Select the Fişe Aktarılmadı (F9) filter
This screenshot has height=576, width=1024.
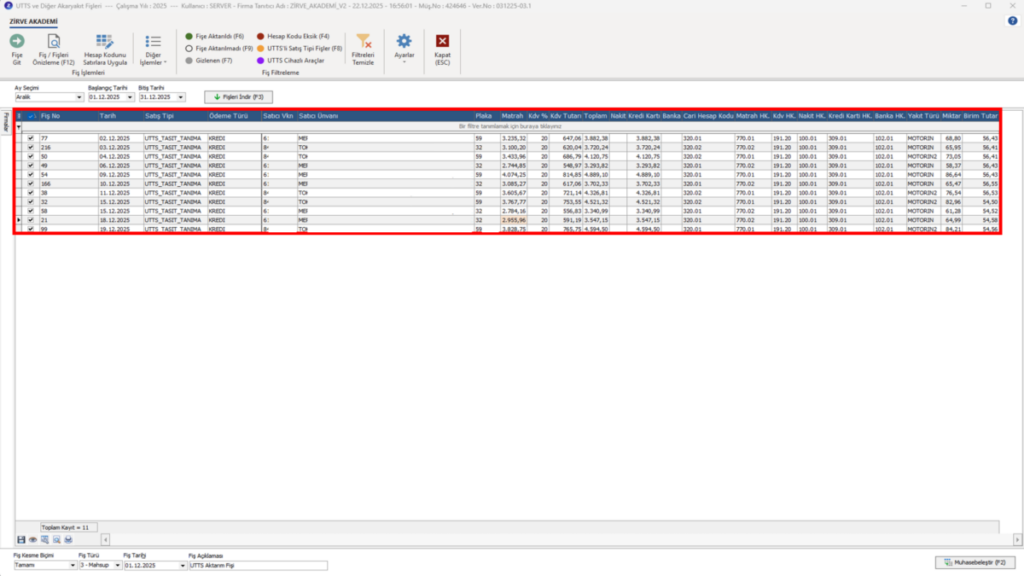(x=219, y=48)
